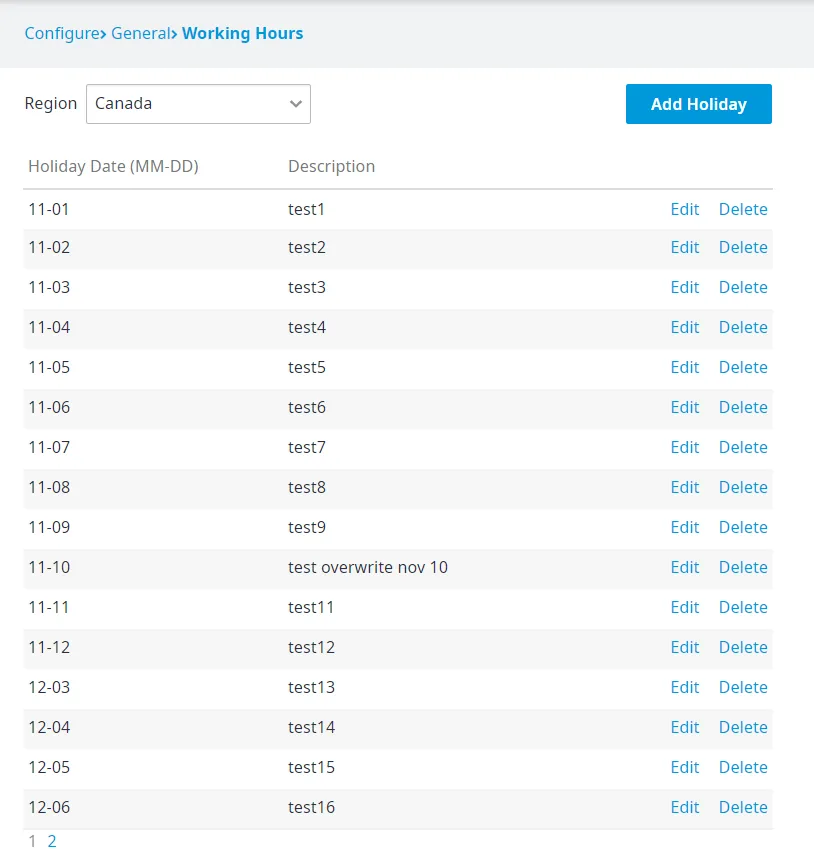
Task: Delete the test12 holiday row
Action: [x=743, y=648]
